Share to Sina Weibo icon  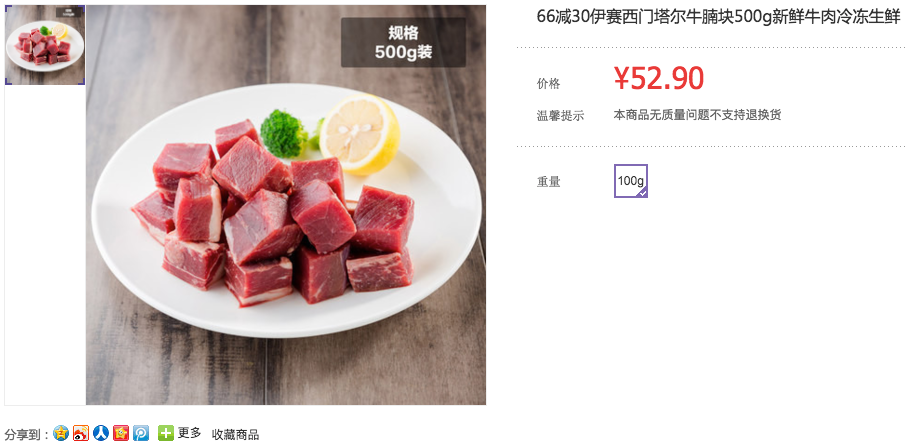click(81, 433)
